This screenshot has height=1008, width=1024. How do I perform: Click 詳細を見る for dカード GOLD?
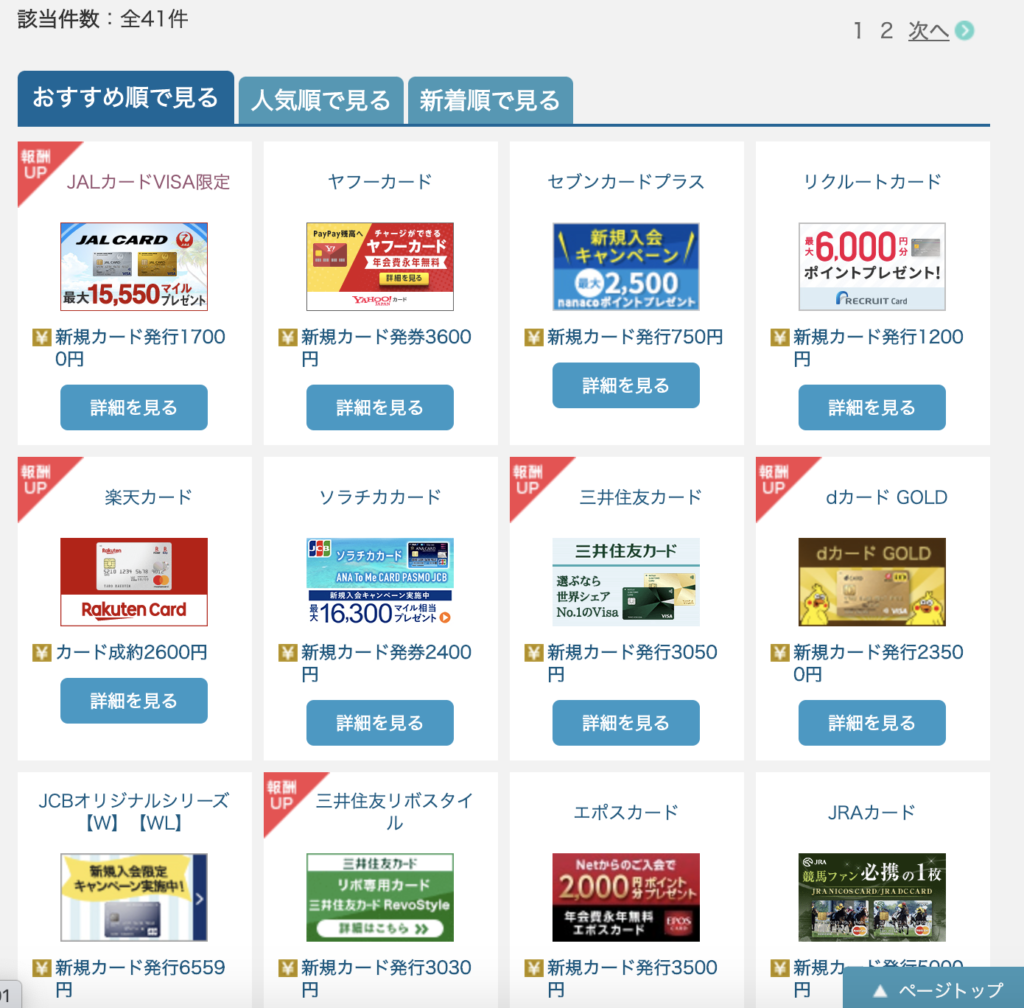872,723
